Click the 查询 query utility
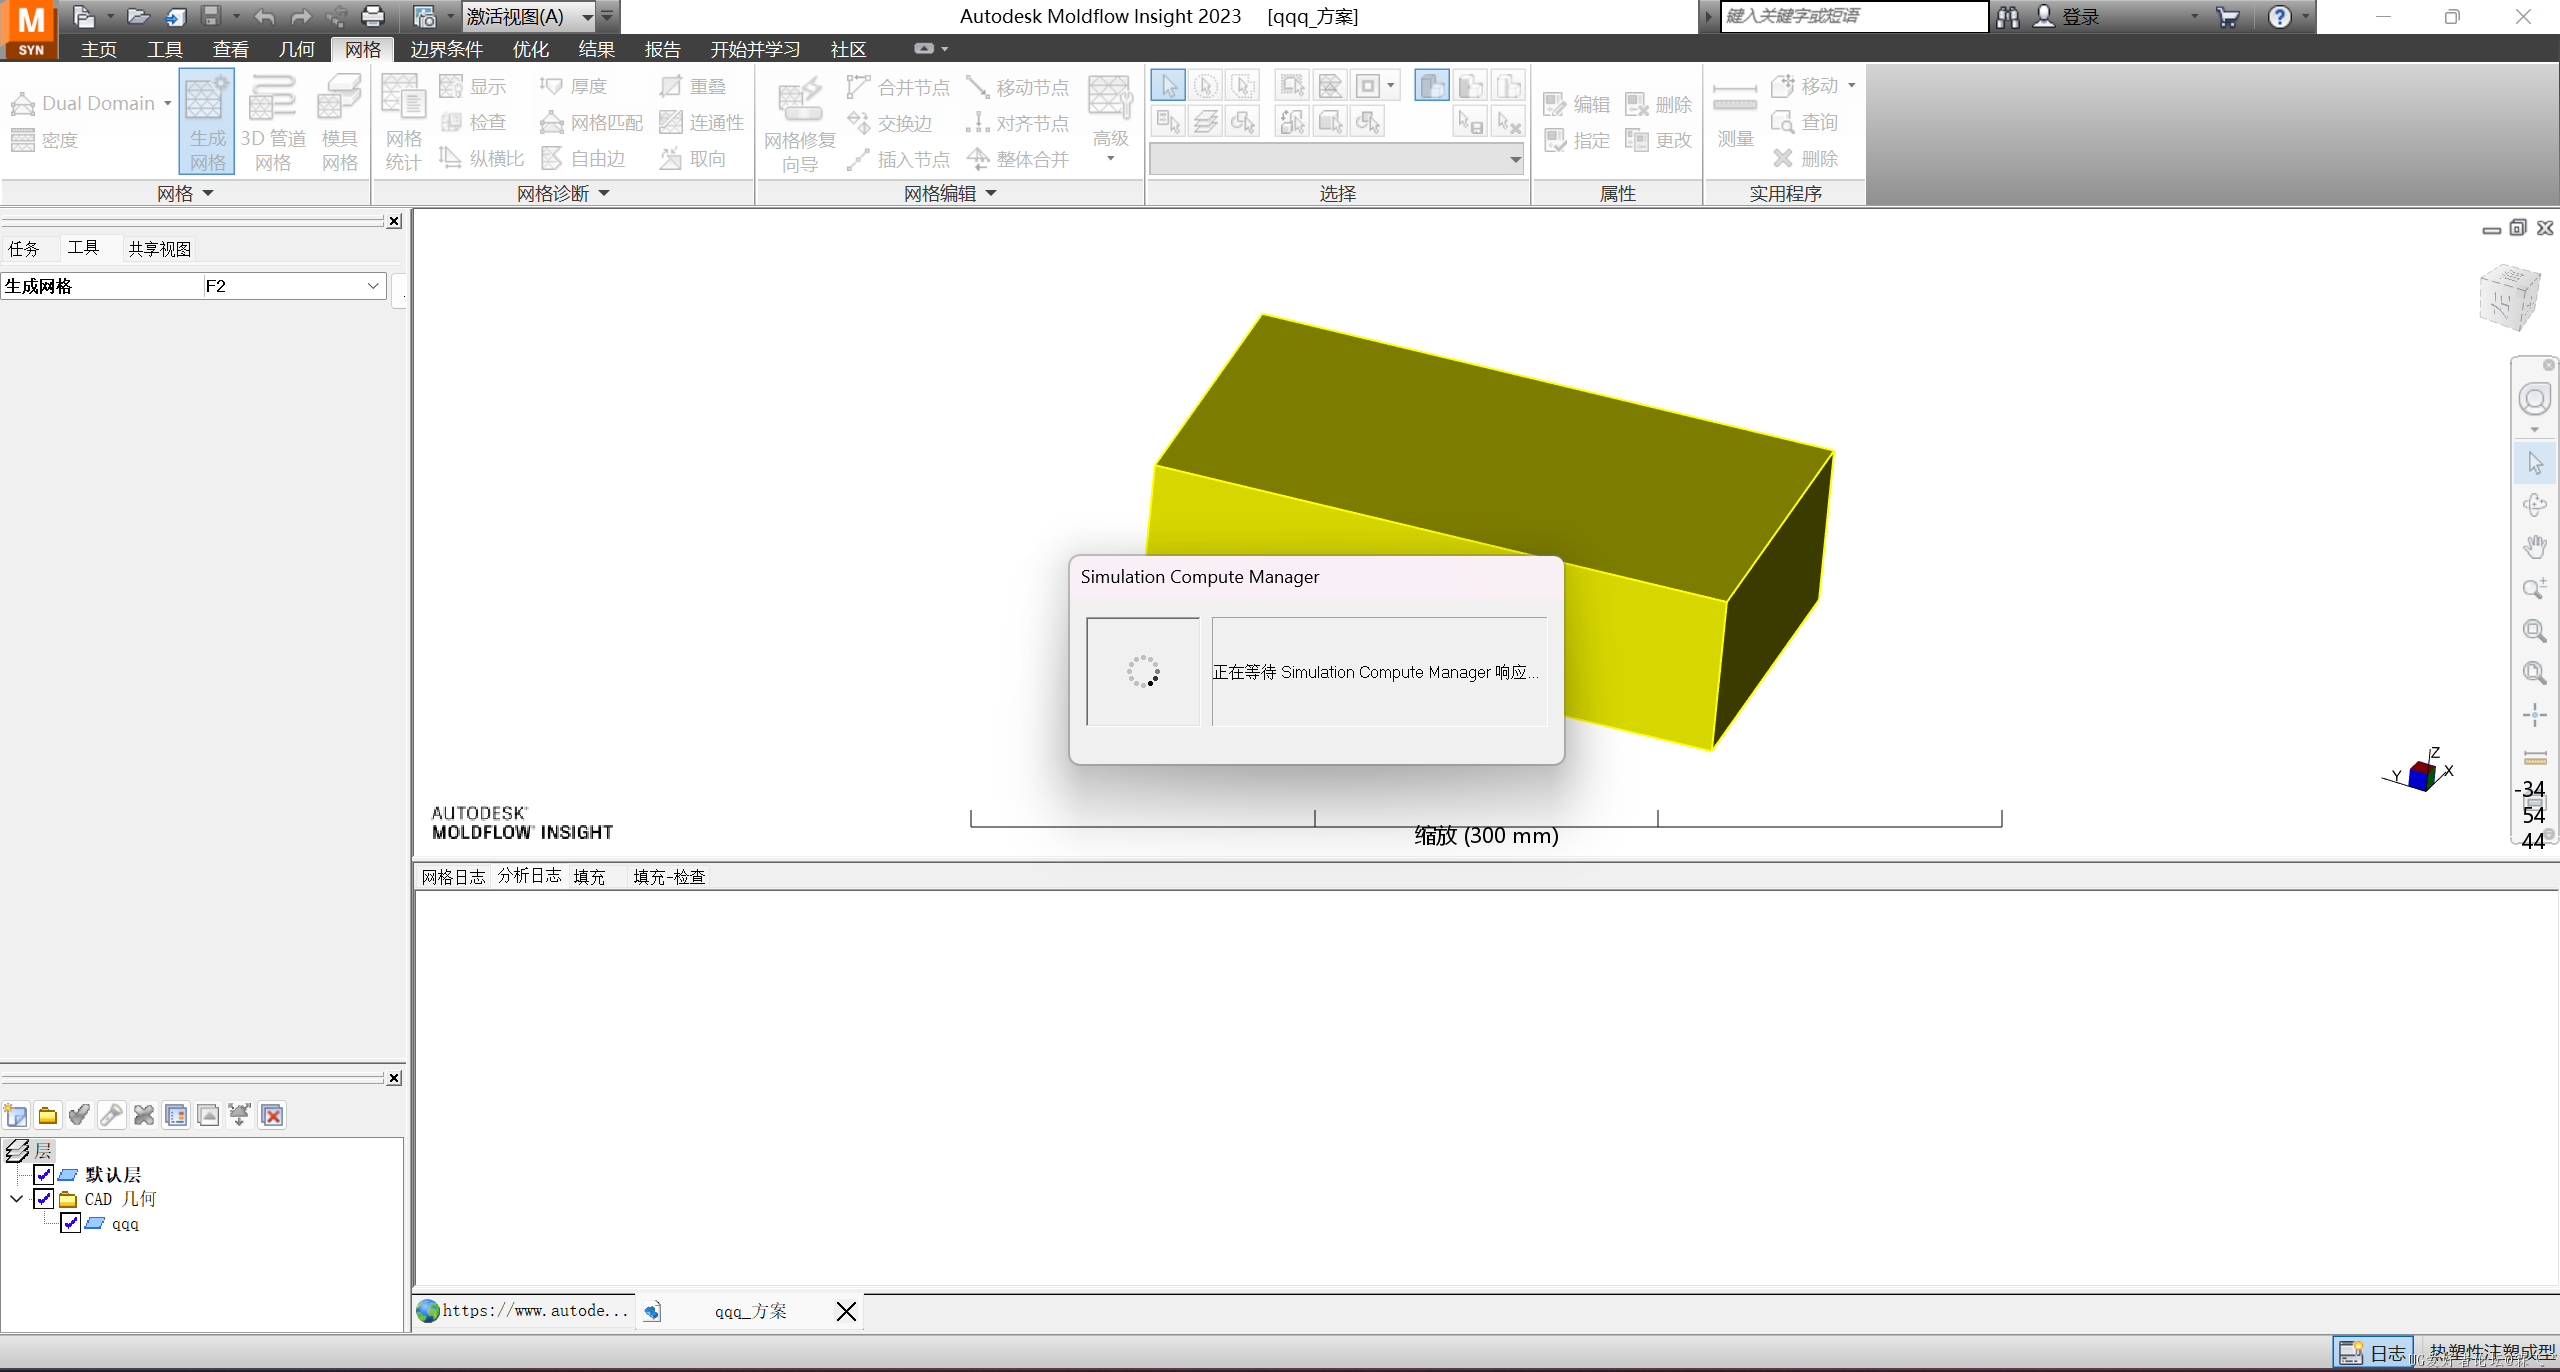Image resolution: width=2560 pixels, height=1372 pixels. click(1804, 122)
